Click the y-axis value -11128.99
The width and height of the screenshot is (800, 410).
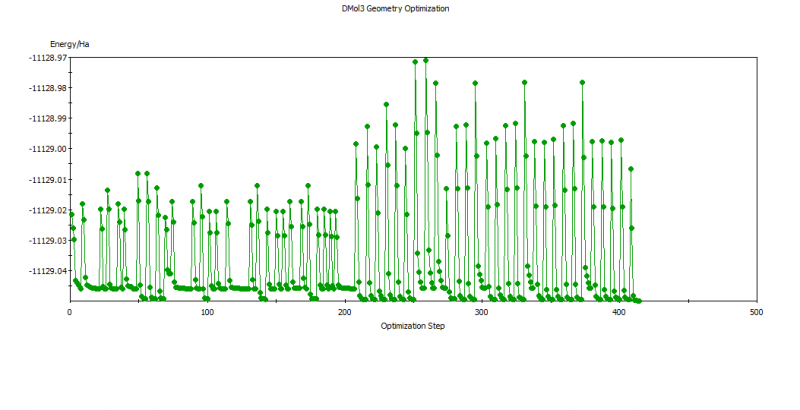pos(48,118)
